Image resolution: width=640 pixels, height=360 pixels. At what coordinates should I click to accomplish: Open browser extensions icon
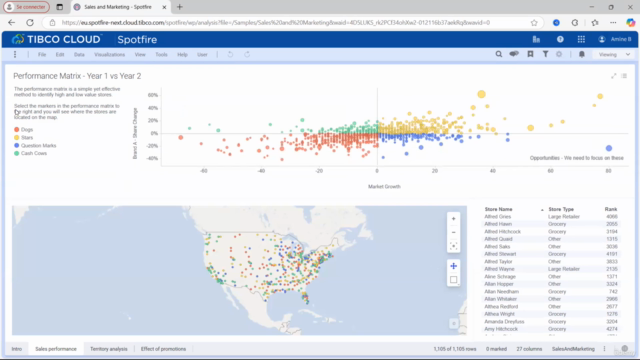click(x=575, y=23)
